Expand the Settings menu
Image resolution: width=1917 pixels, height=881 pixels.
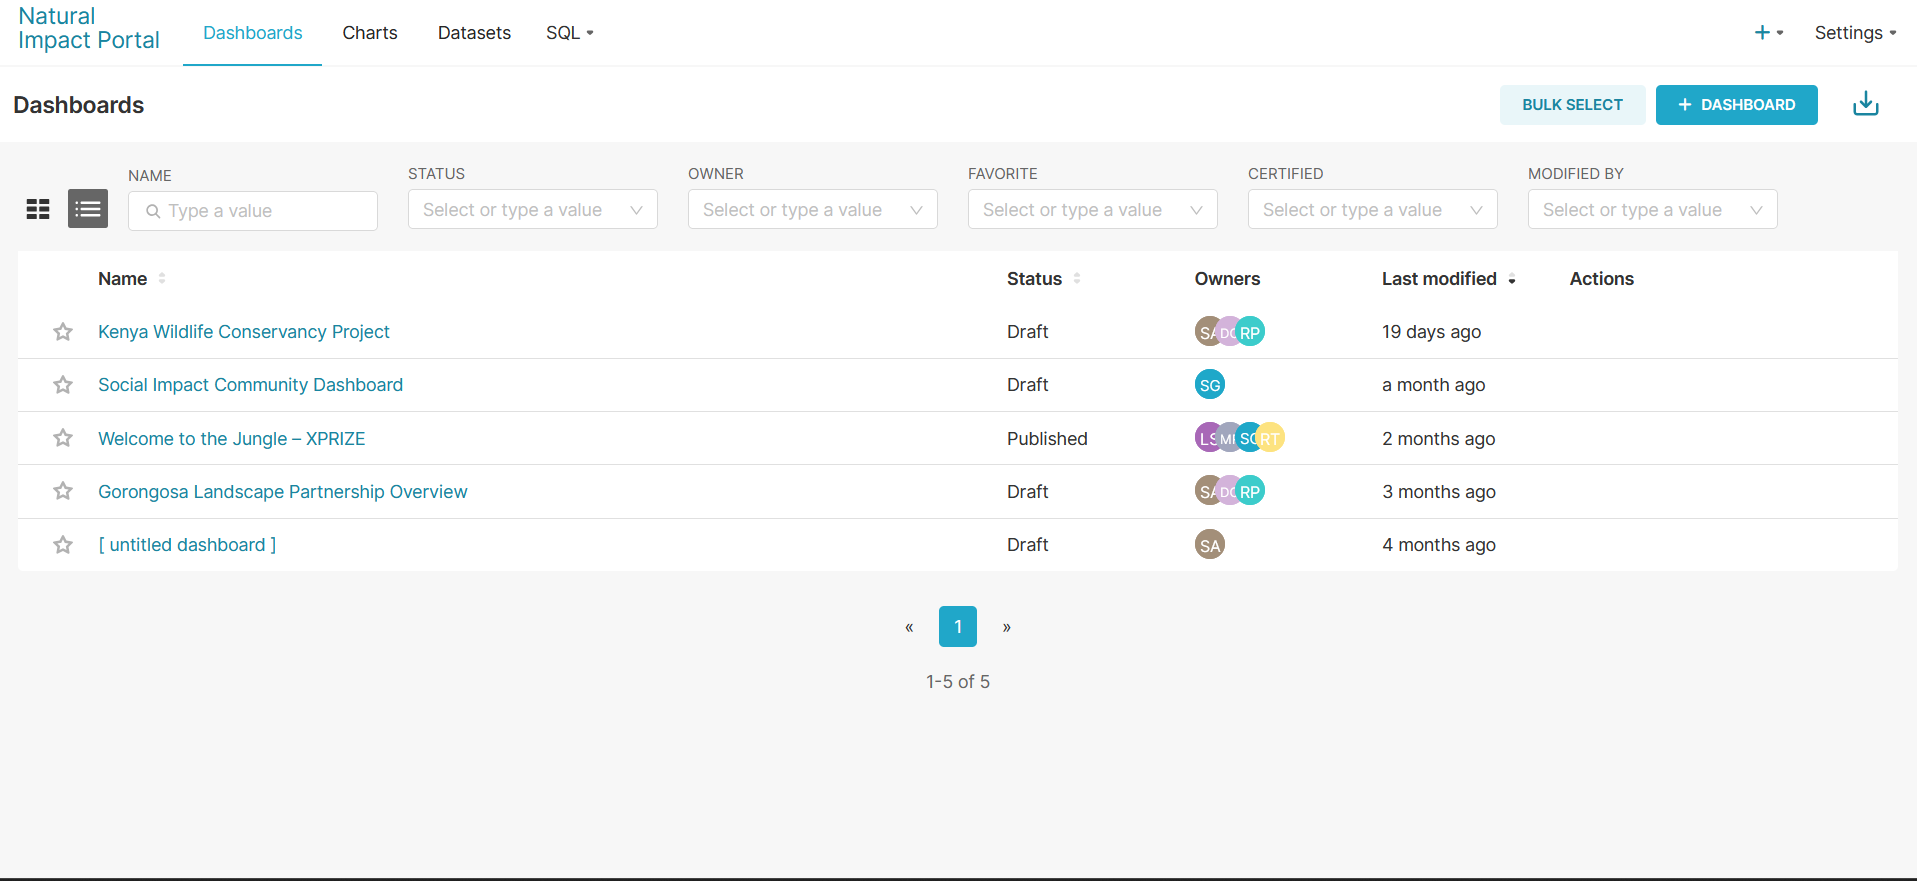(1855, 33)
